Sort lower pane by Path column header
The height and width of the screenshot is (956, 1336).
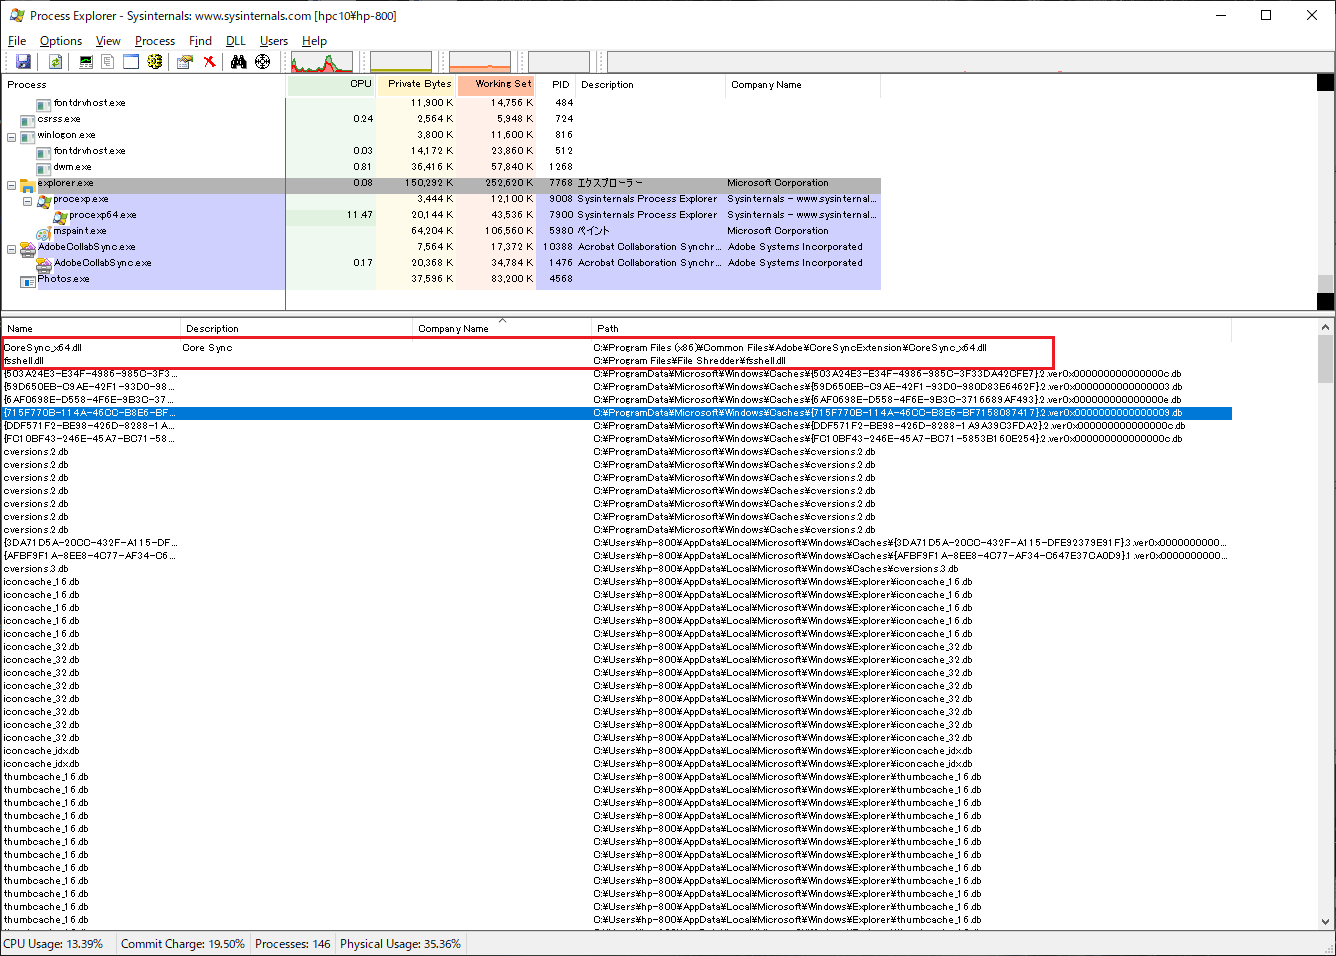910,328
